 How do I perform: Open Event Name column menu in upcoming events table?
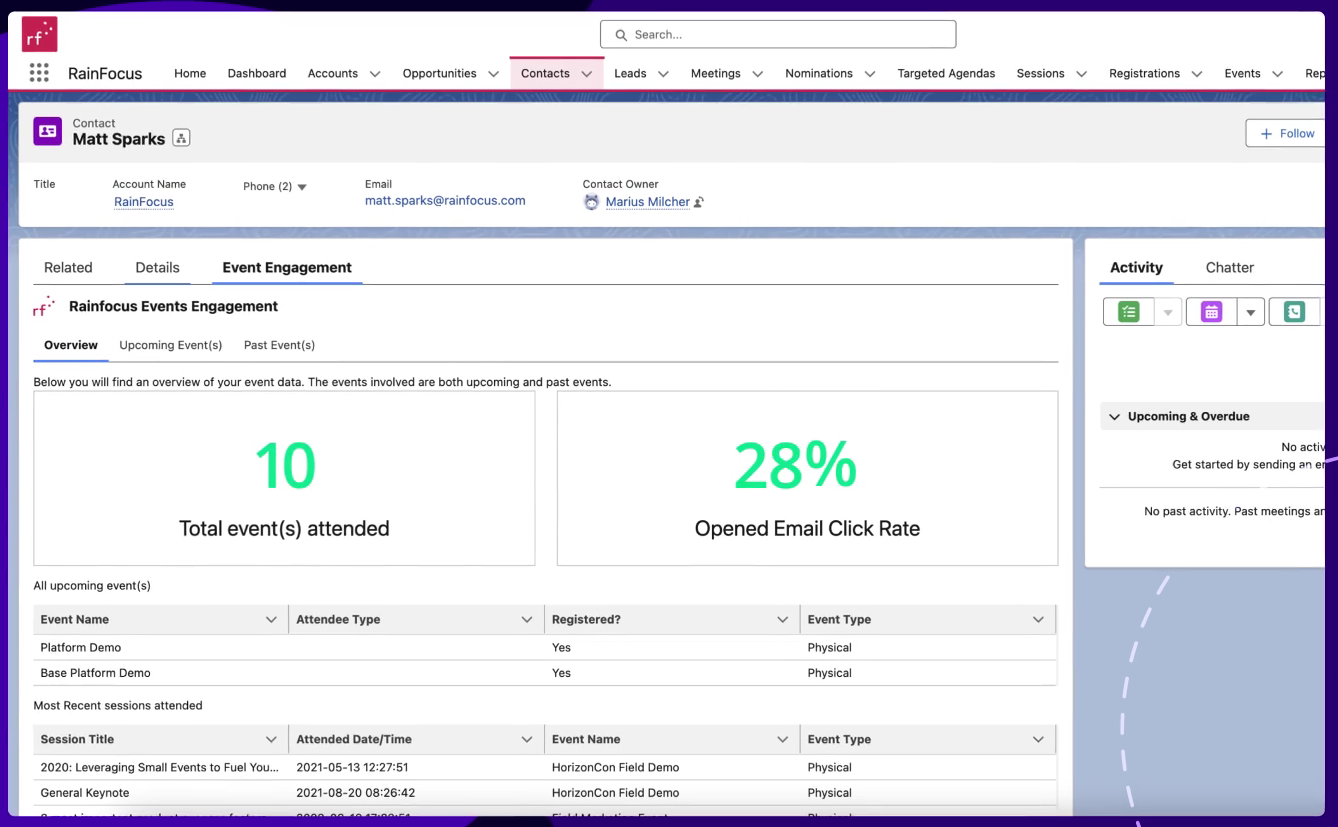click(x=271, y=620)
